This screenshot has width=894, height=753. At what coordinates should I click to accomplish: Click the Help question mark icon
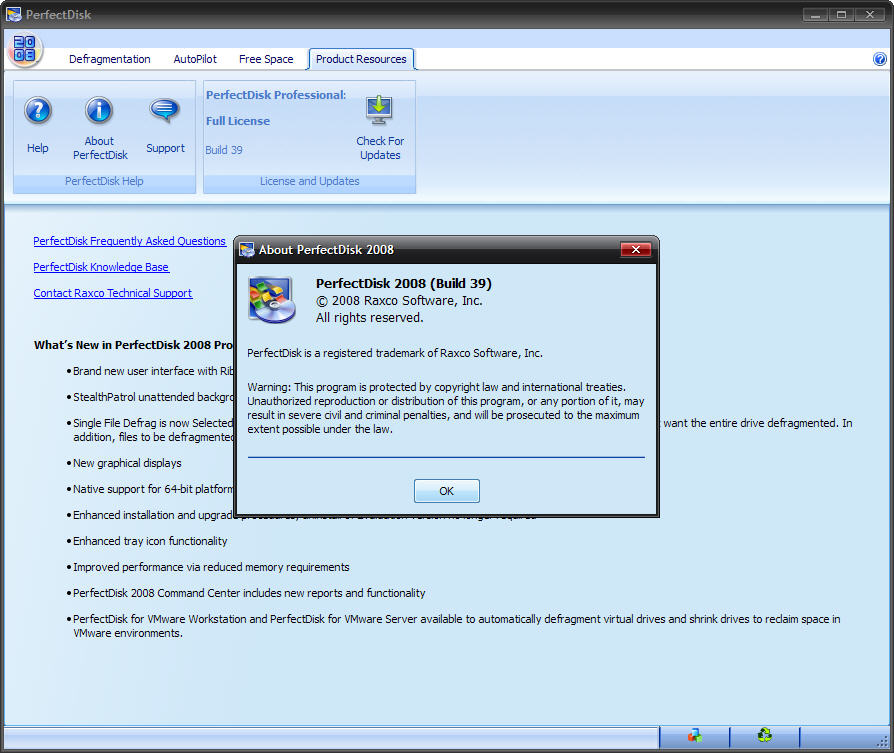tap(38, 111)
